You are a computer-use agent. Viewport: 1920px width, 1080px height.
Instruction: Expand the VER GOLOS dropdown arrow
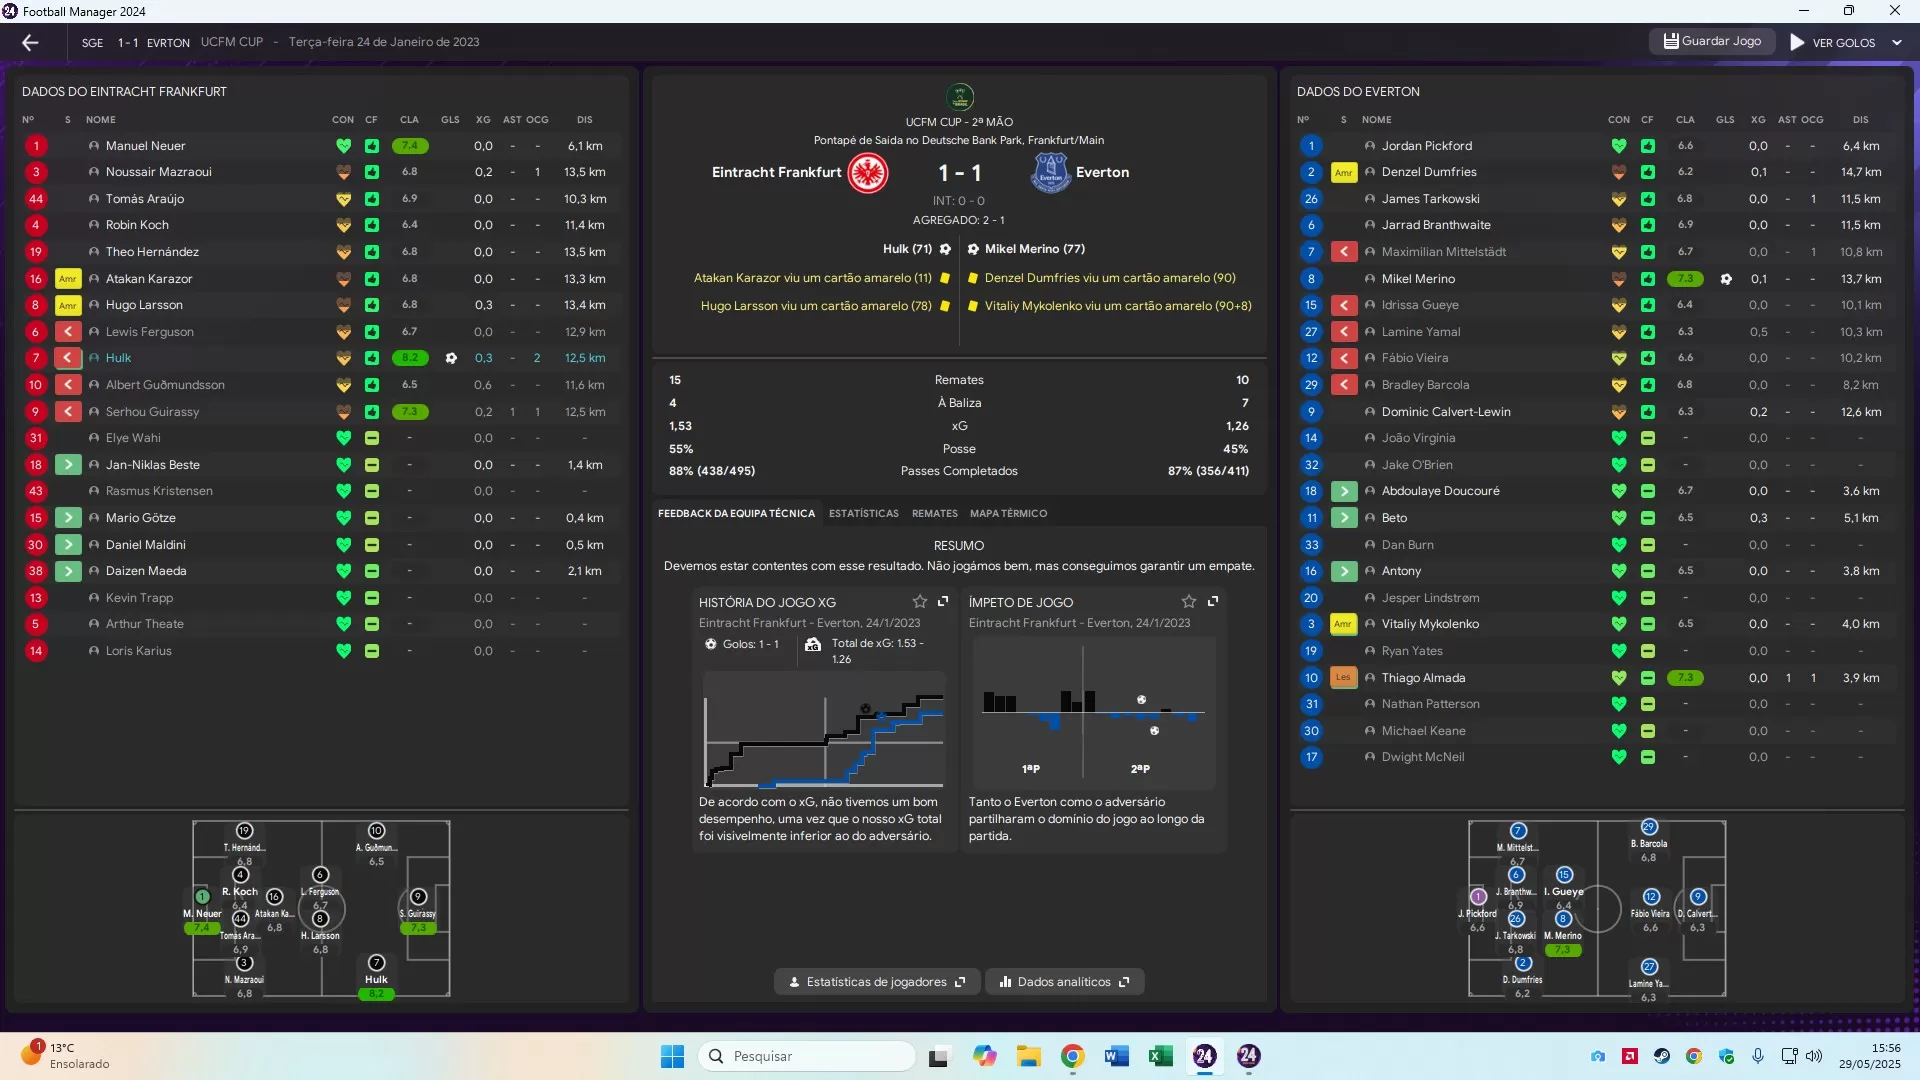point(1897,42)
